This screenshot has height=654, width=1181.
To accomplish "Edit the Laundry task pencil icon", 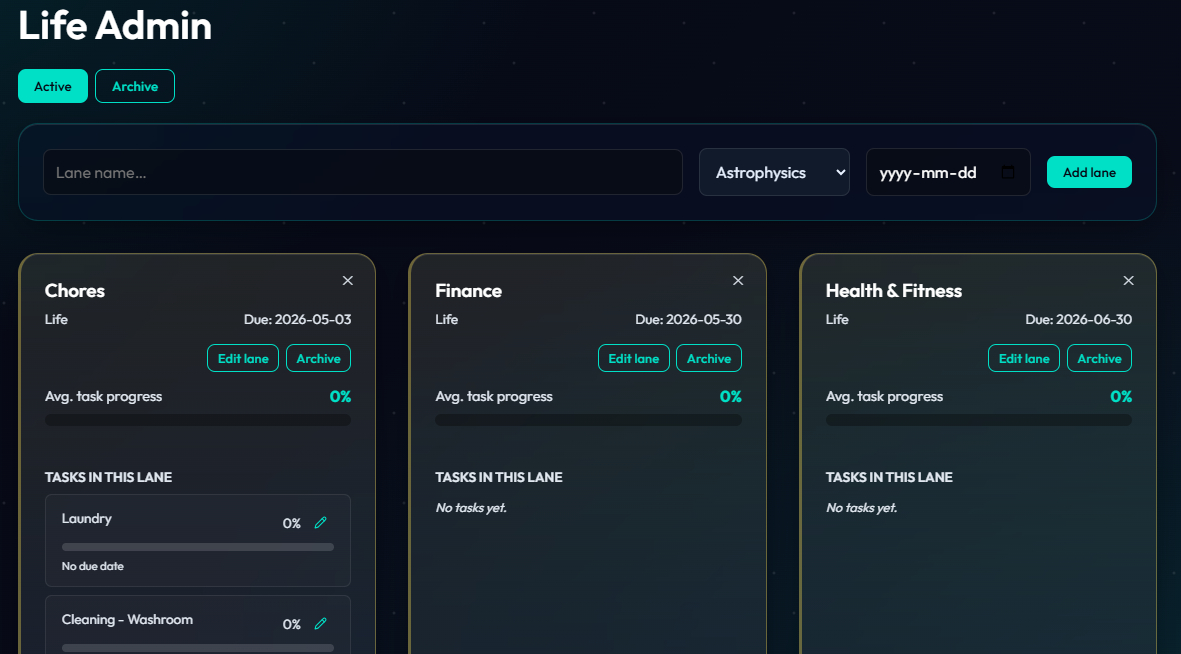I will tap(320, 523).
